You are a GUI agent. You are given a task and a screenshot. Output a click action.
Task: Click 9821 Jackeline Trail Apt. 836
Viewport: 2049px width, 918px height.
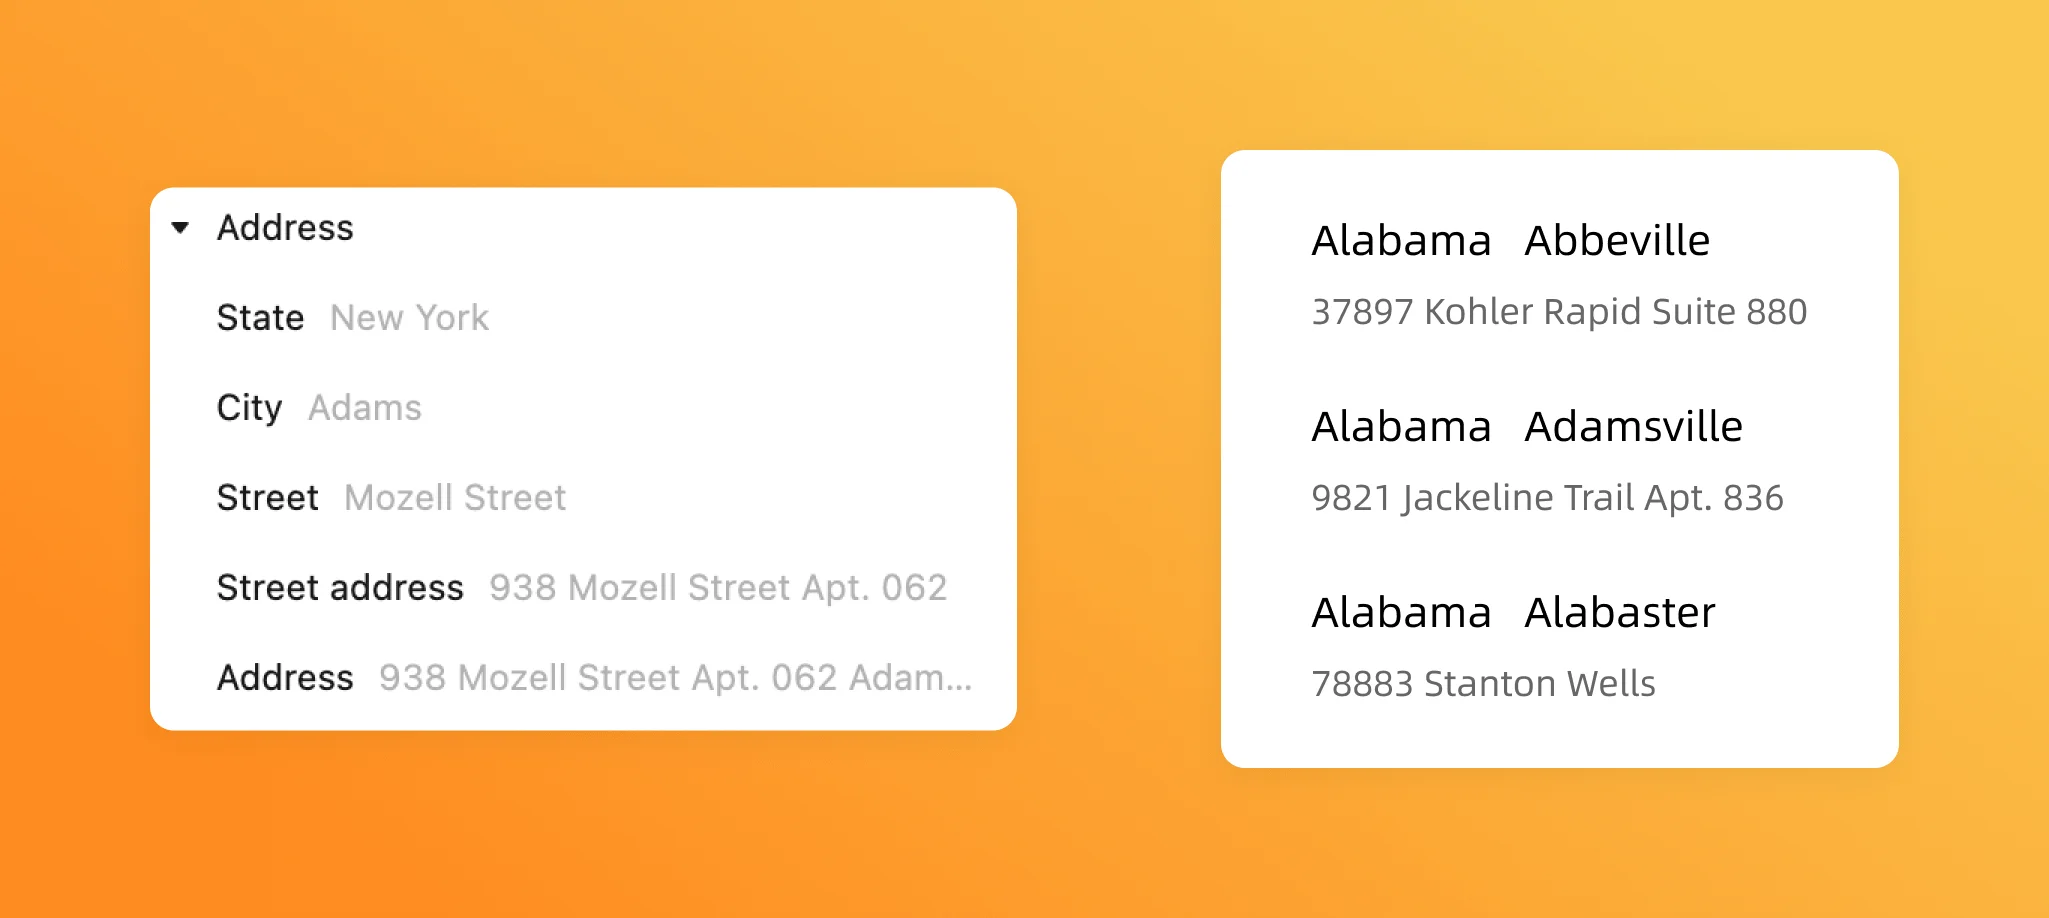1547,498
